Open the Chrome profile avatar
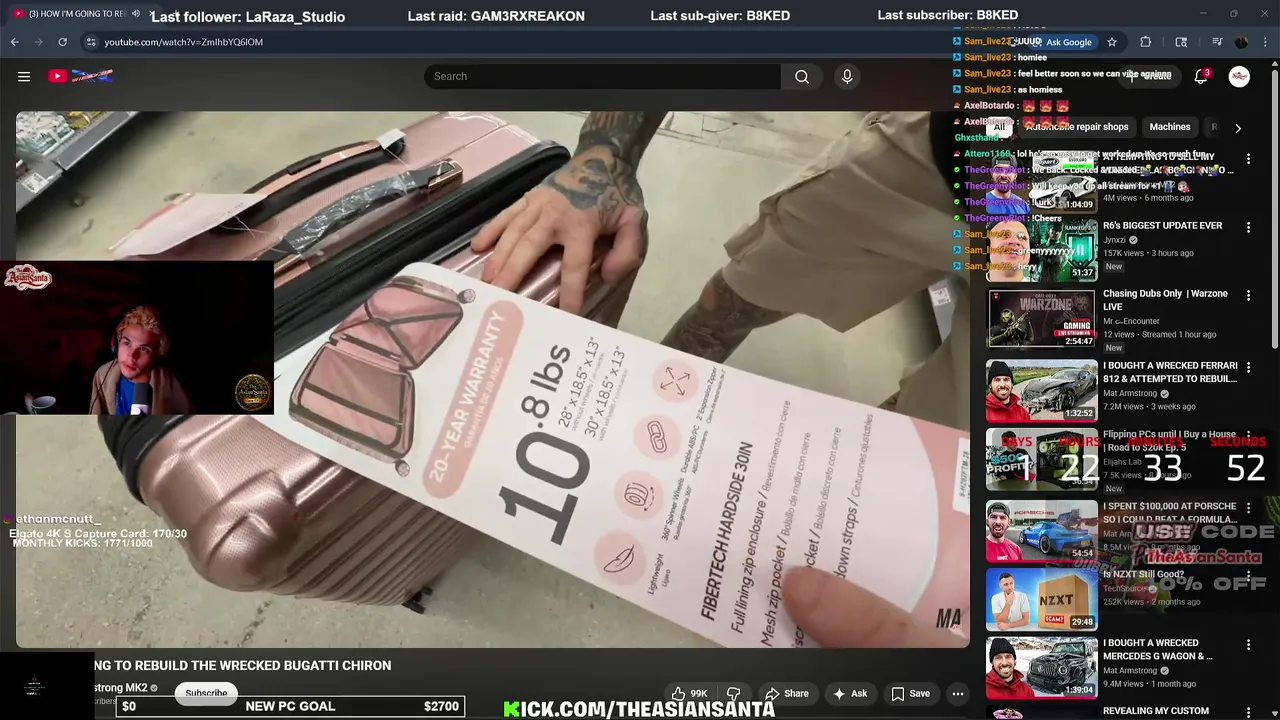 click(x=1241, y=42)
